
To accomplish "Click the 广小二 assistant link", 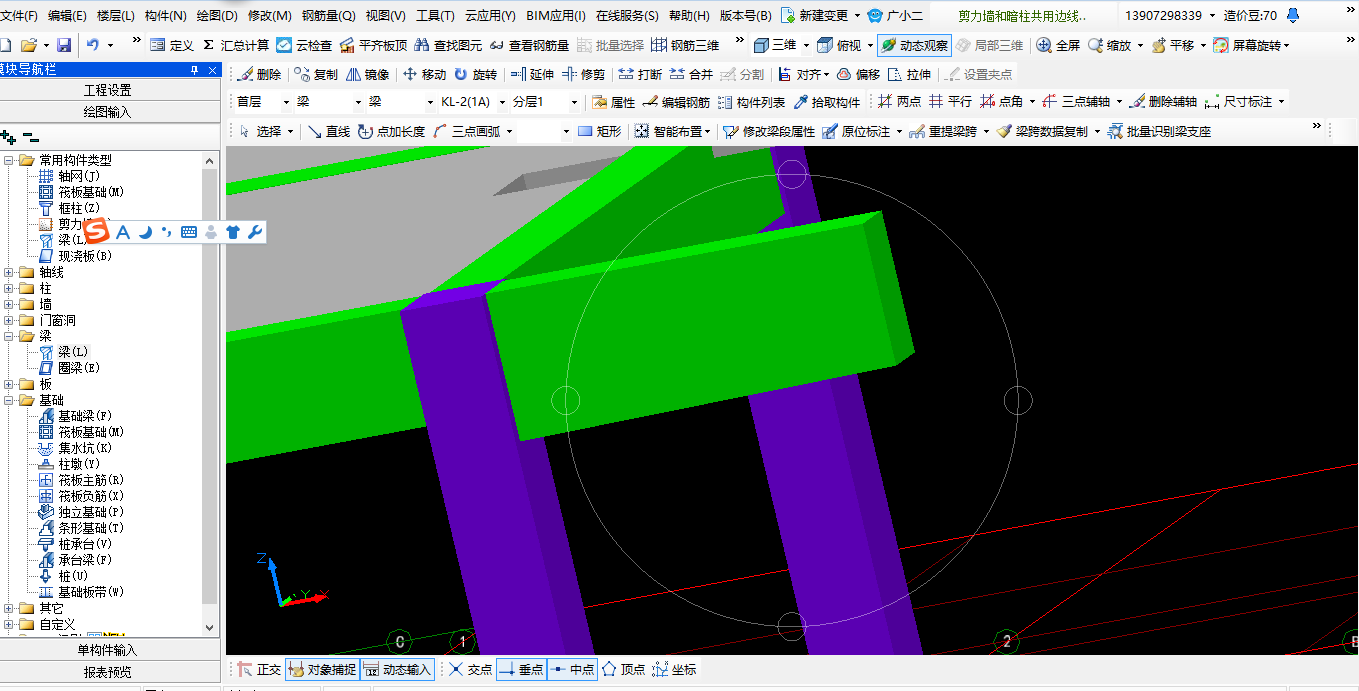I will (896, 15).
